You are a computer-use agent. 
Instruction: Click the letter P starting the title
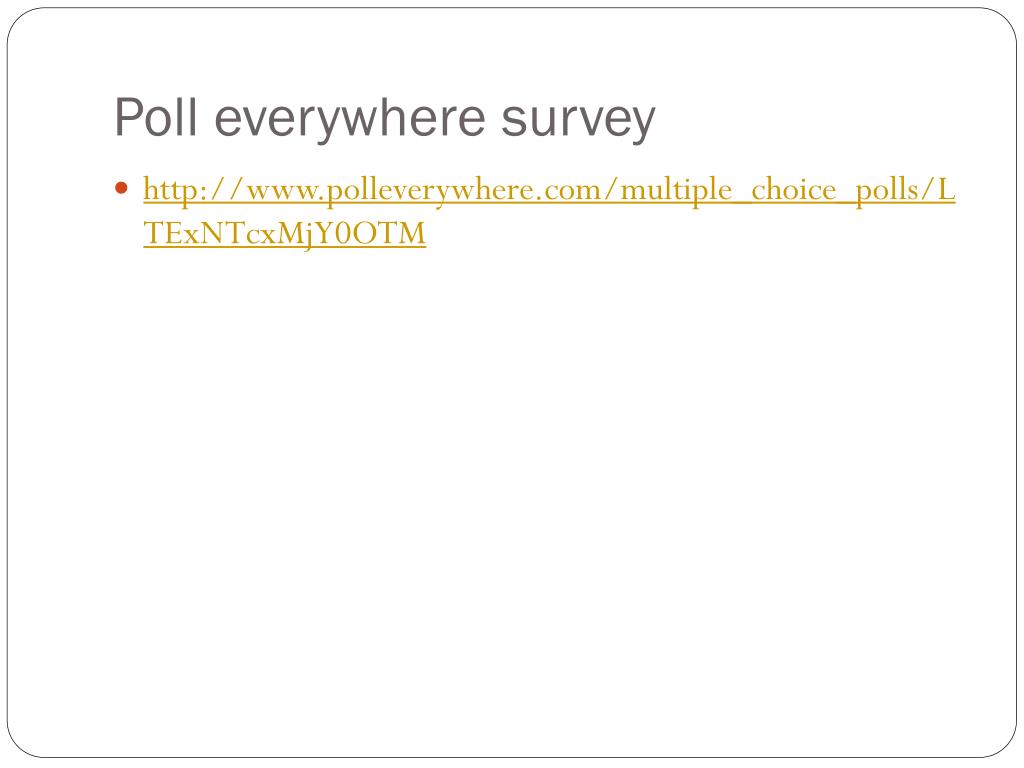129,117
